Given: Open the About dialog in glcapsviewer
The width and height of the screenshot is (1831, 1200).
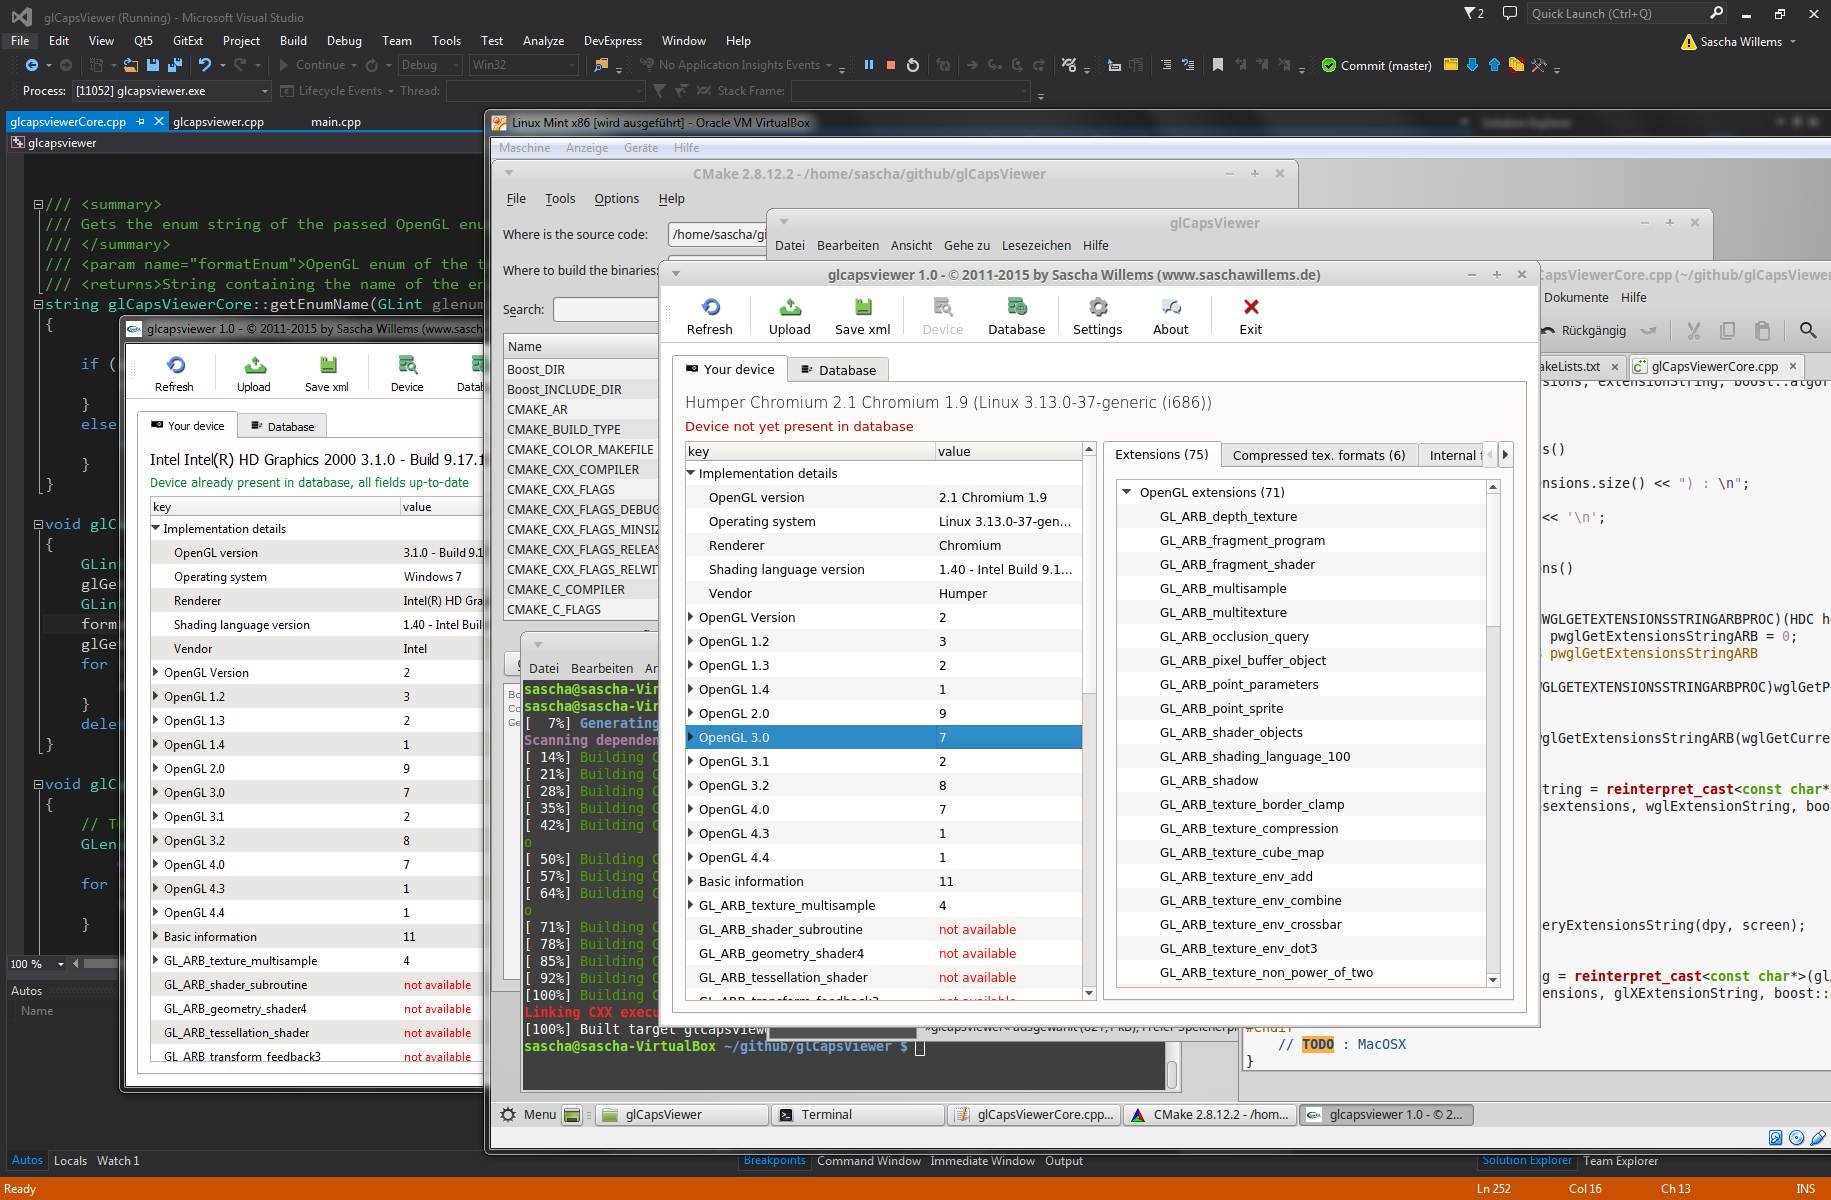Looking at the screenshot, I should [1171, 316].
